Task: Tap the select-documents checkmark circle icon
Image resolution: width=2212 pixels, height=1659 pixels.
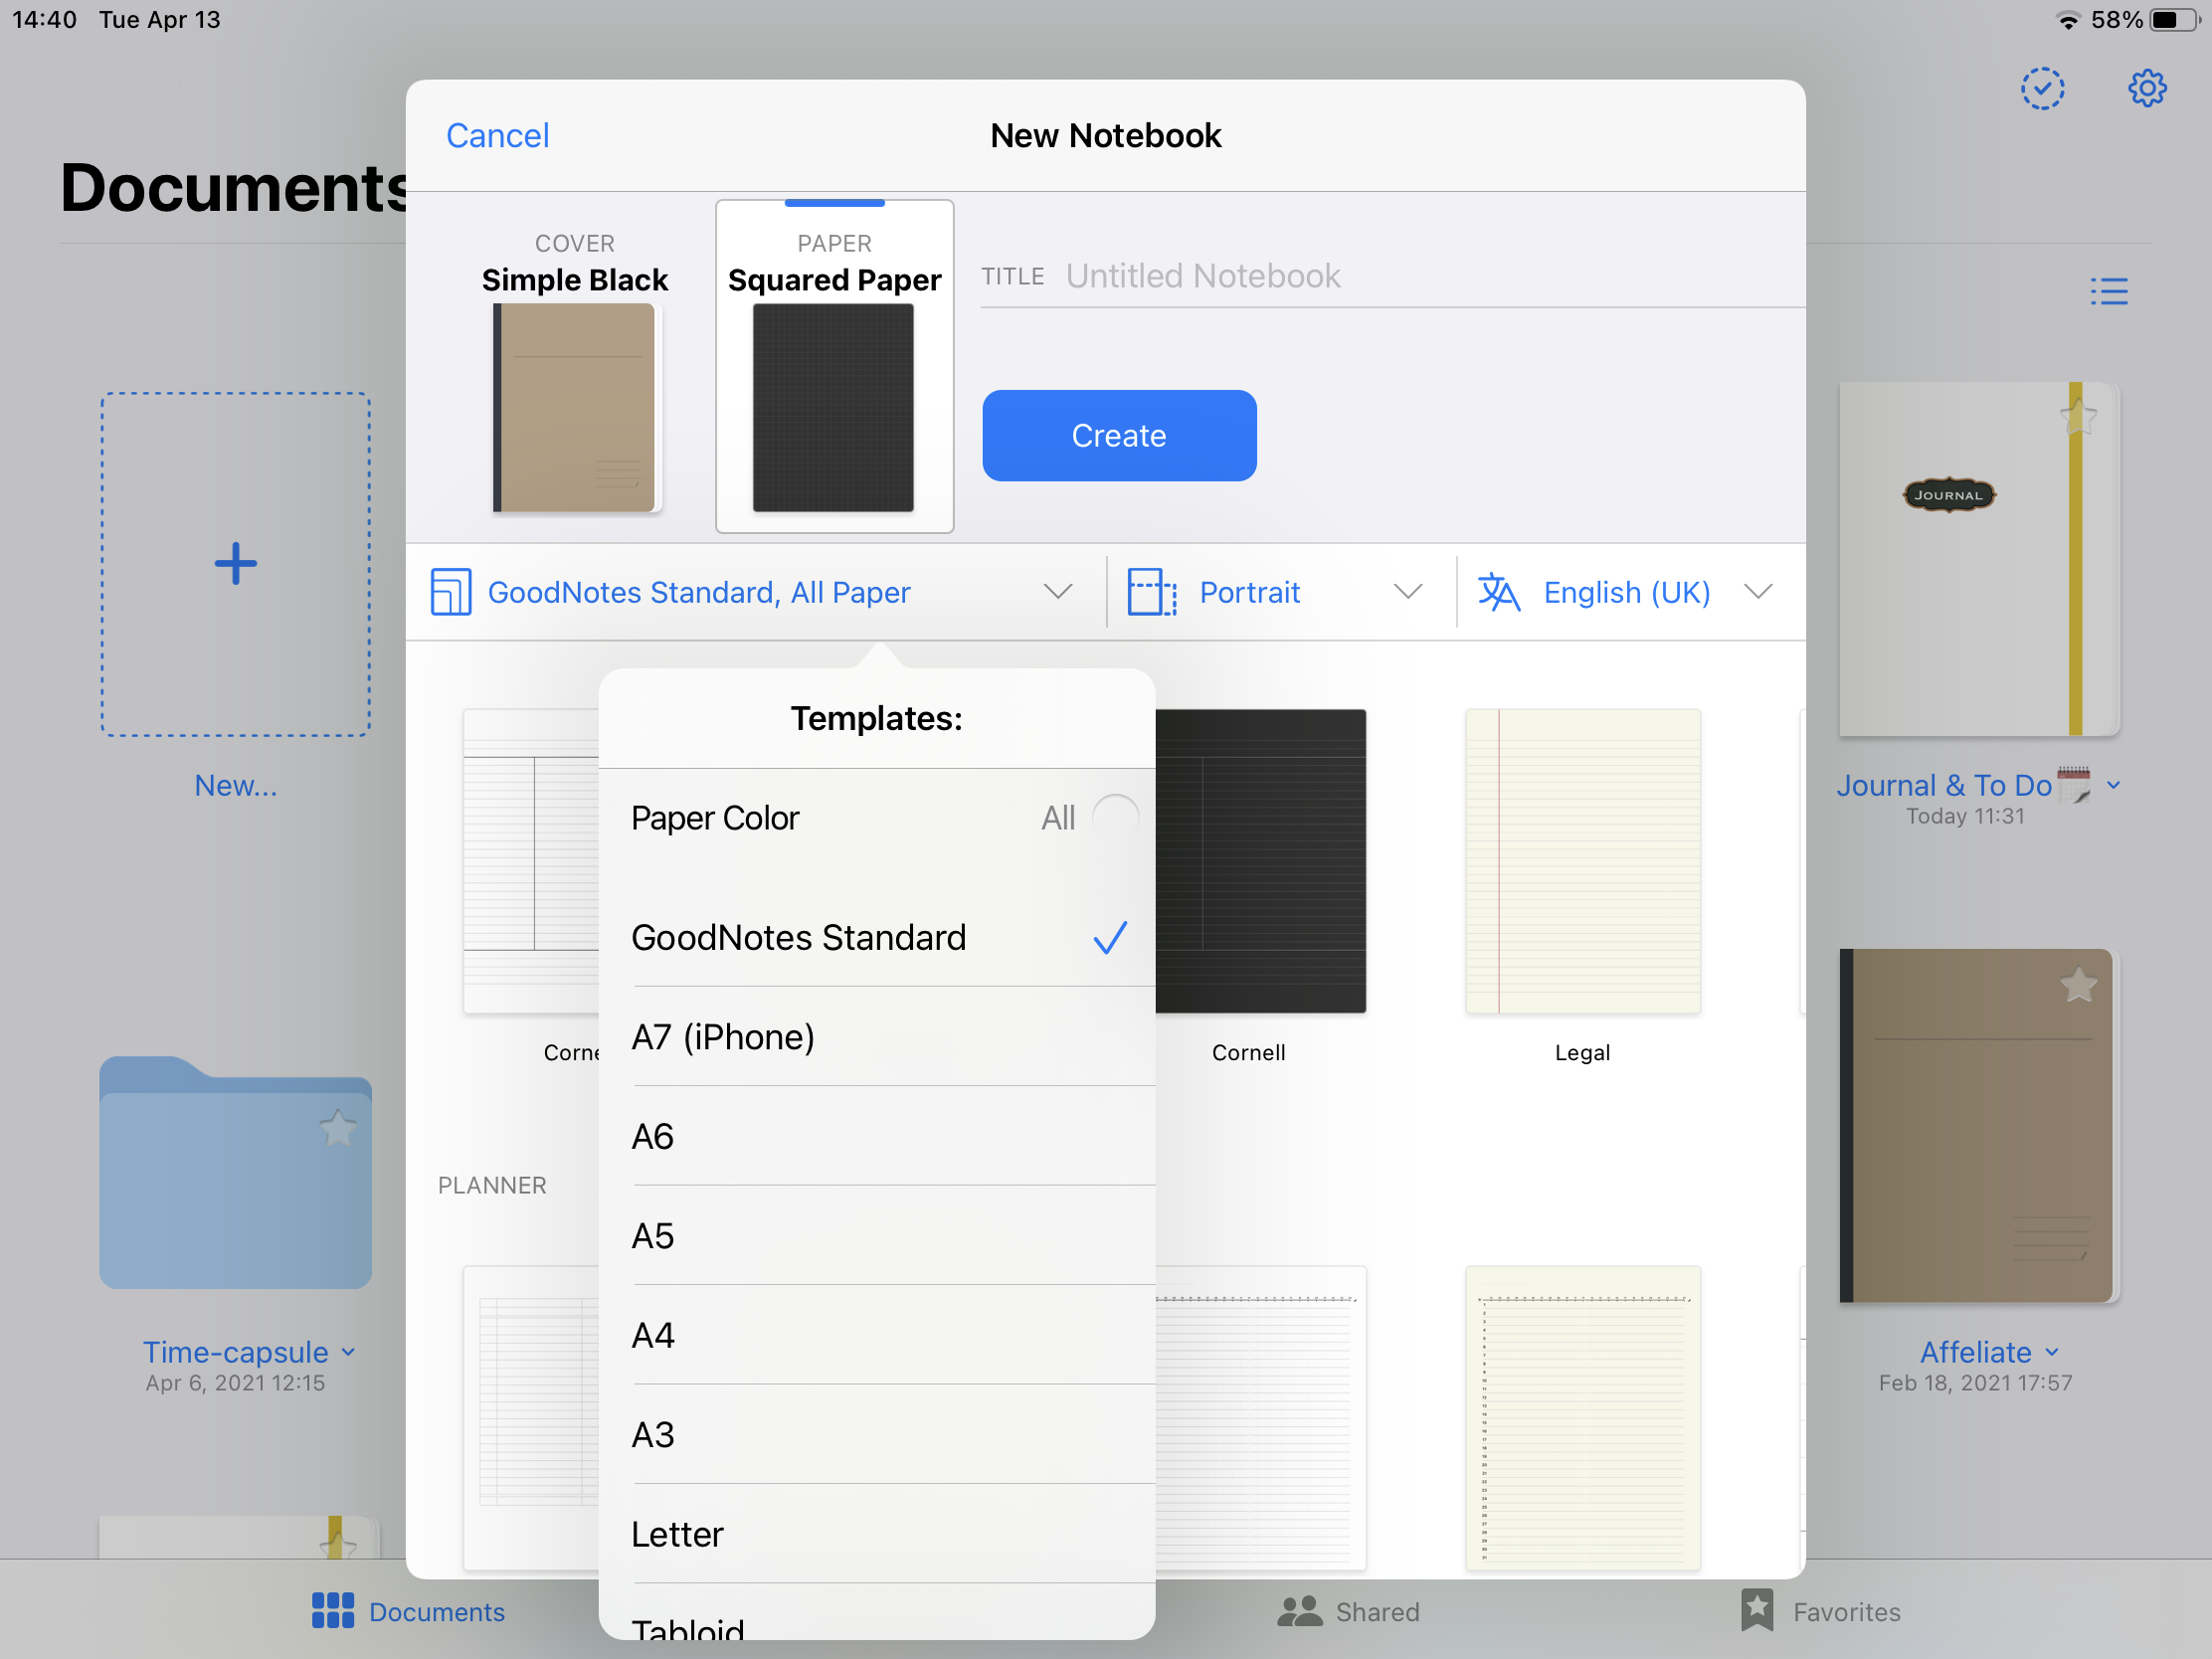Action: [x=2042, y=89]
